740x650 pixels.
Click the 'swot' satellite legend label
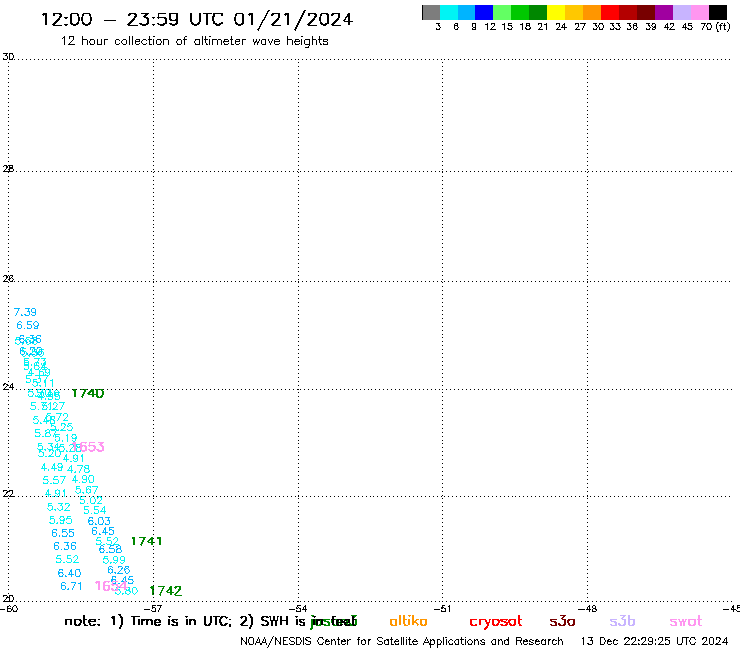tap(686, 622)
